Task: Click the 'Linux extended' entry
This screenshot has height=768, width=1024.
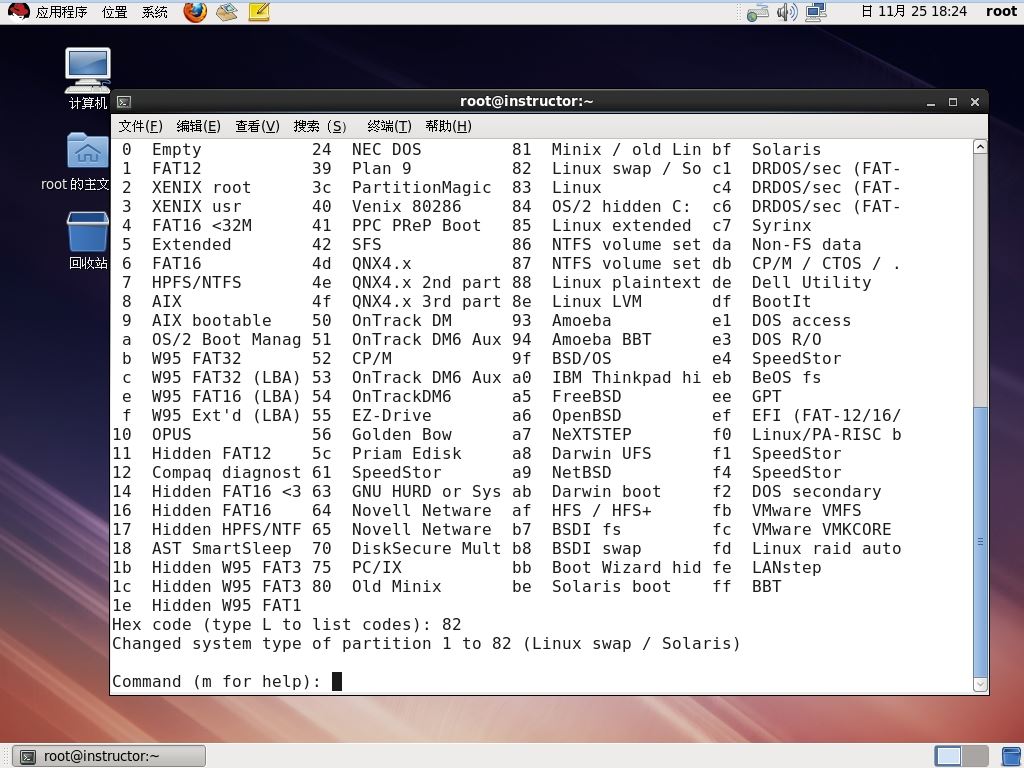Action: pyautogui.click(x=622, y=225)
